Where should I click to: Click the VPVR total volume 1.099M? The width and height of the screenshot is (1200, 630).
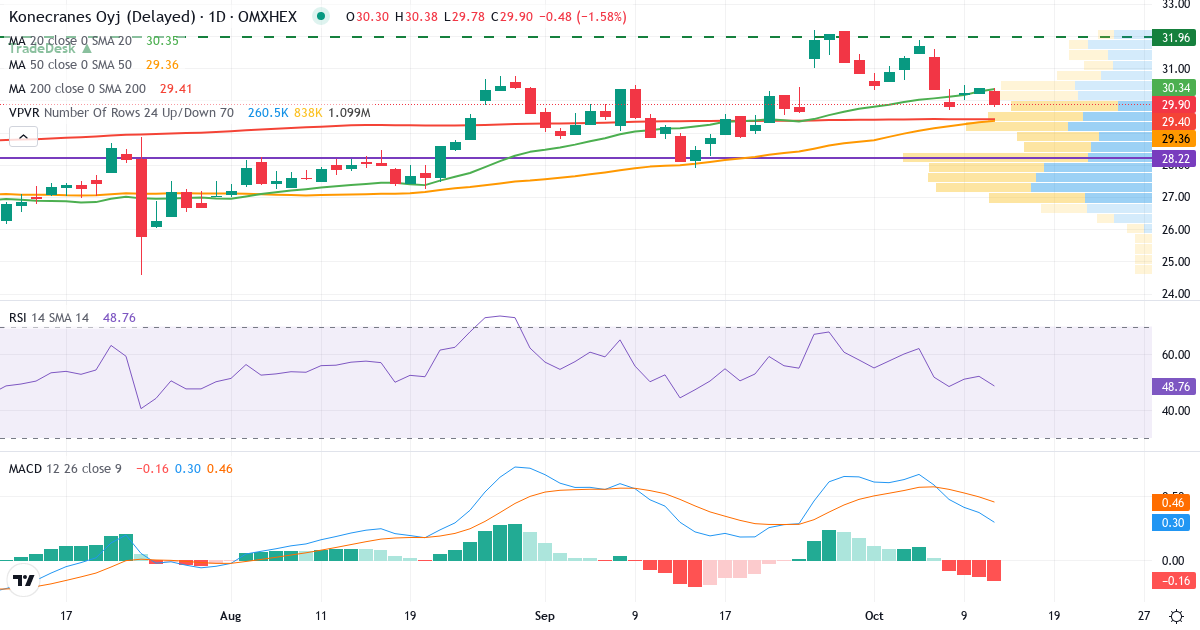click(x=349, y=113)
